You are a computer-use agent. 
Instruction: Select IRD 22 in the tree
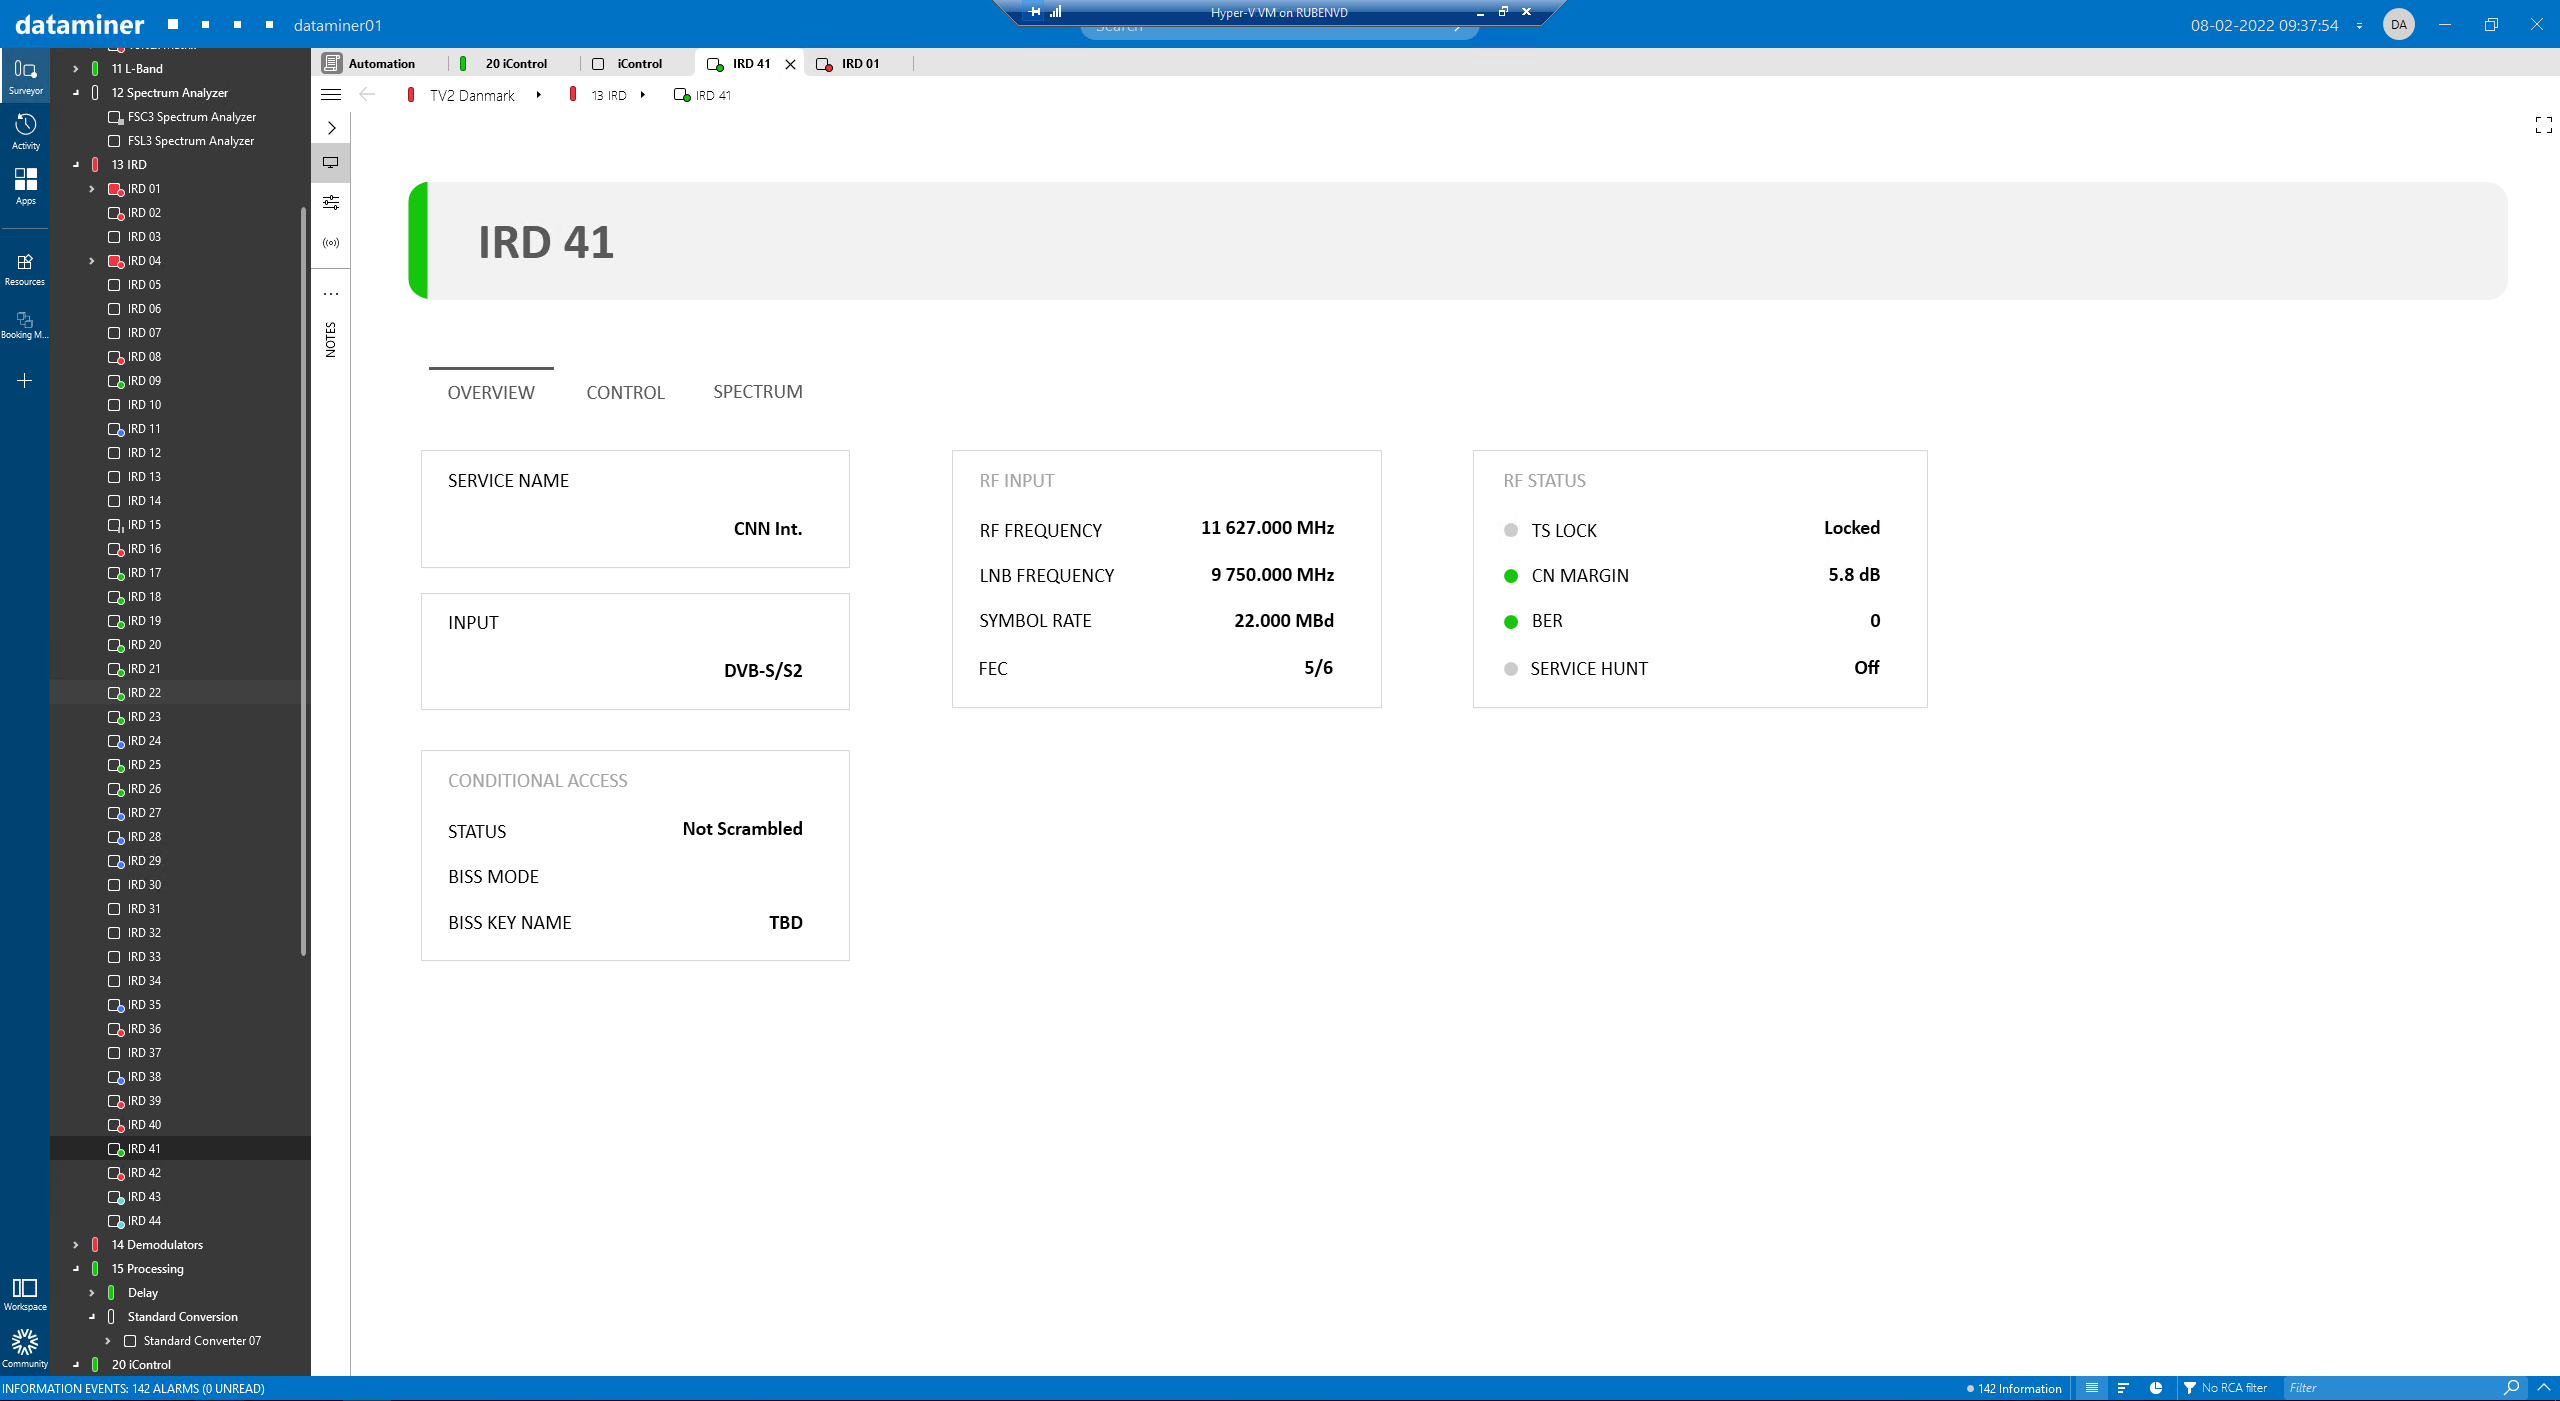[x=144, y=693]
